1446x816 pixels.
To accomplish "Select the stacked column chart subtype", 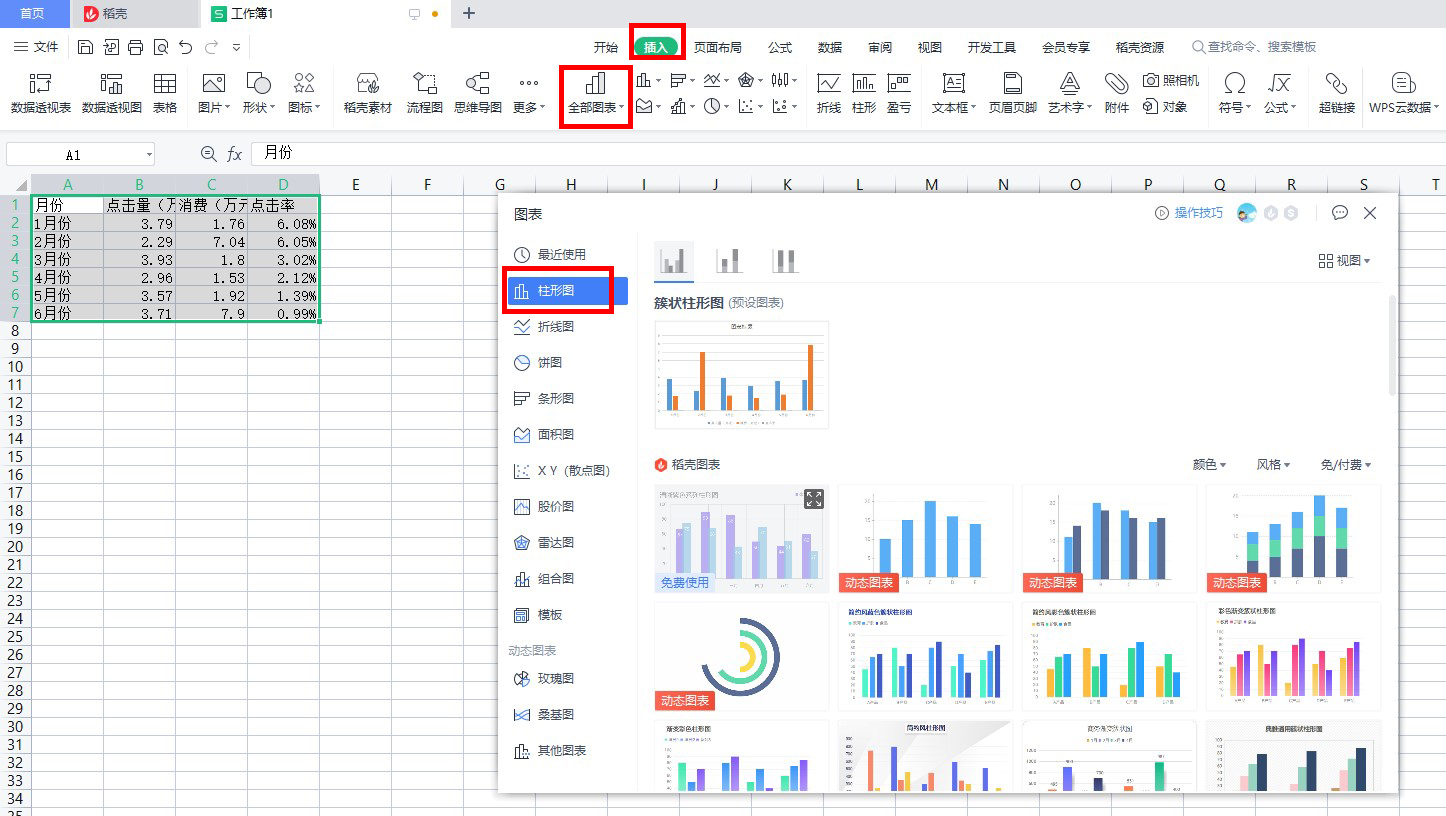I will 729,261.
